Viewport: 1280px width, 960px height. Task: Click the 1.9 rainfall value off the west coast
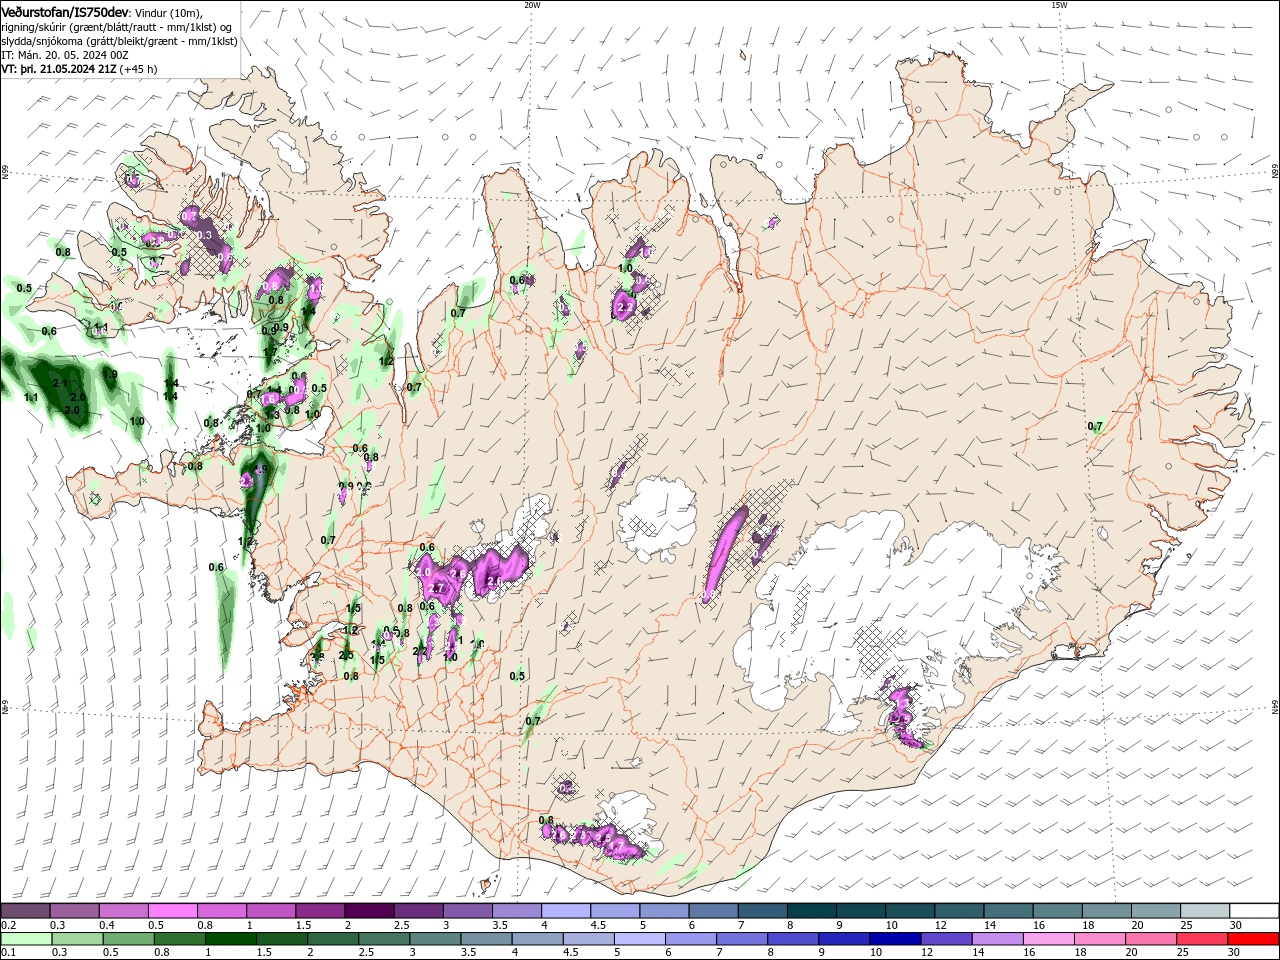tap(110, 375)
